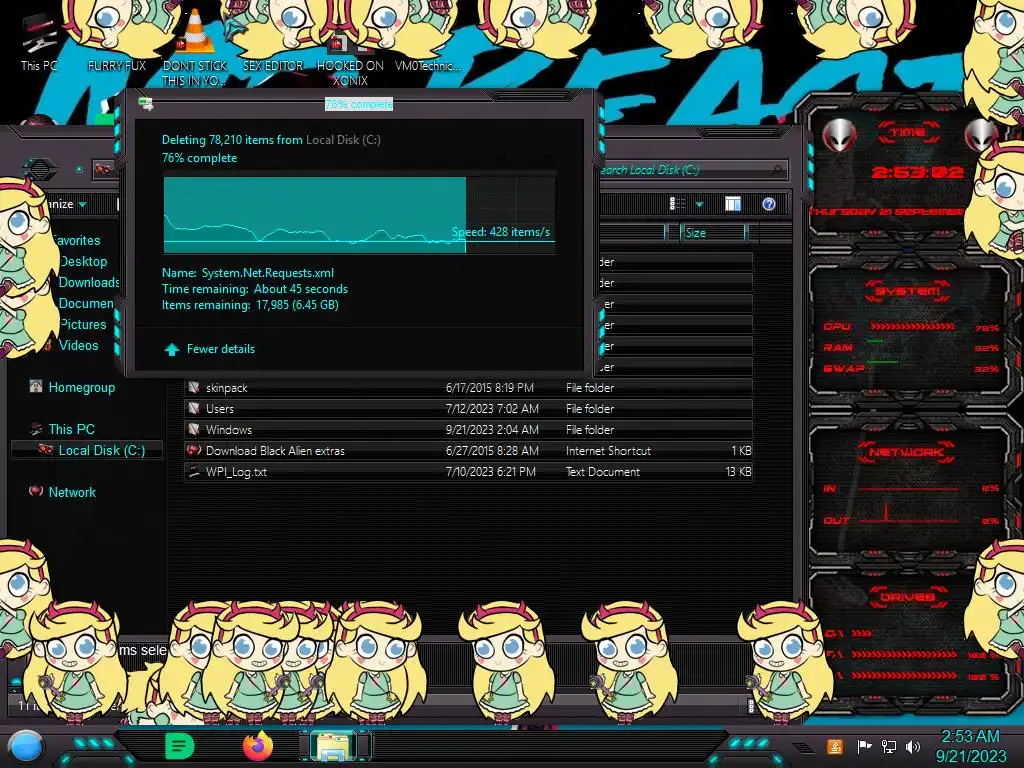Click Explorer's back navigation button
This screenshot has height=768, width=1024.
click(x=40, y=170)
